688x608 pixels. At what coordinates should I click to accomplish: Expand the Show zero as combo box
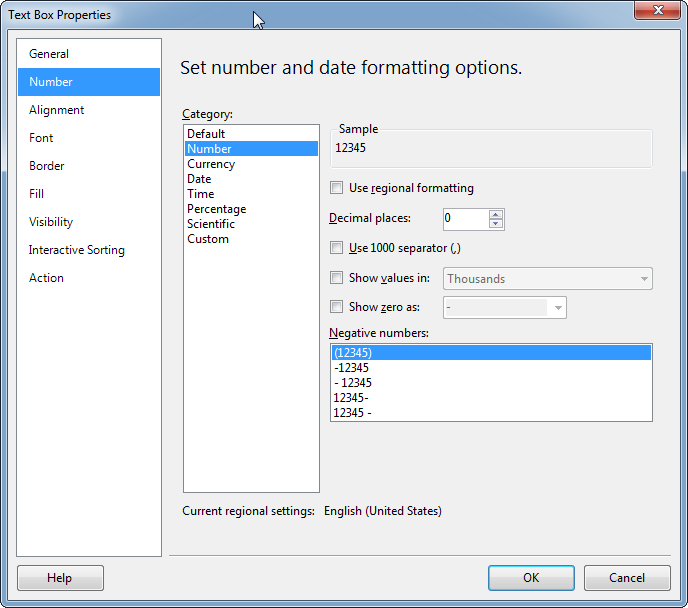pos(505,308)
